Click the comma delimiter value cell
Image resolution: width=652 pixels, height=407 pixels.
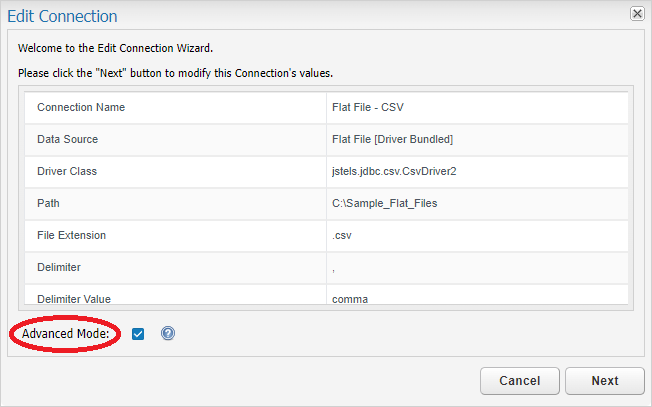[x=477, y=296]
